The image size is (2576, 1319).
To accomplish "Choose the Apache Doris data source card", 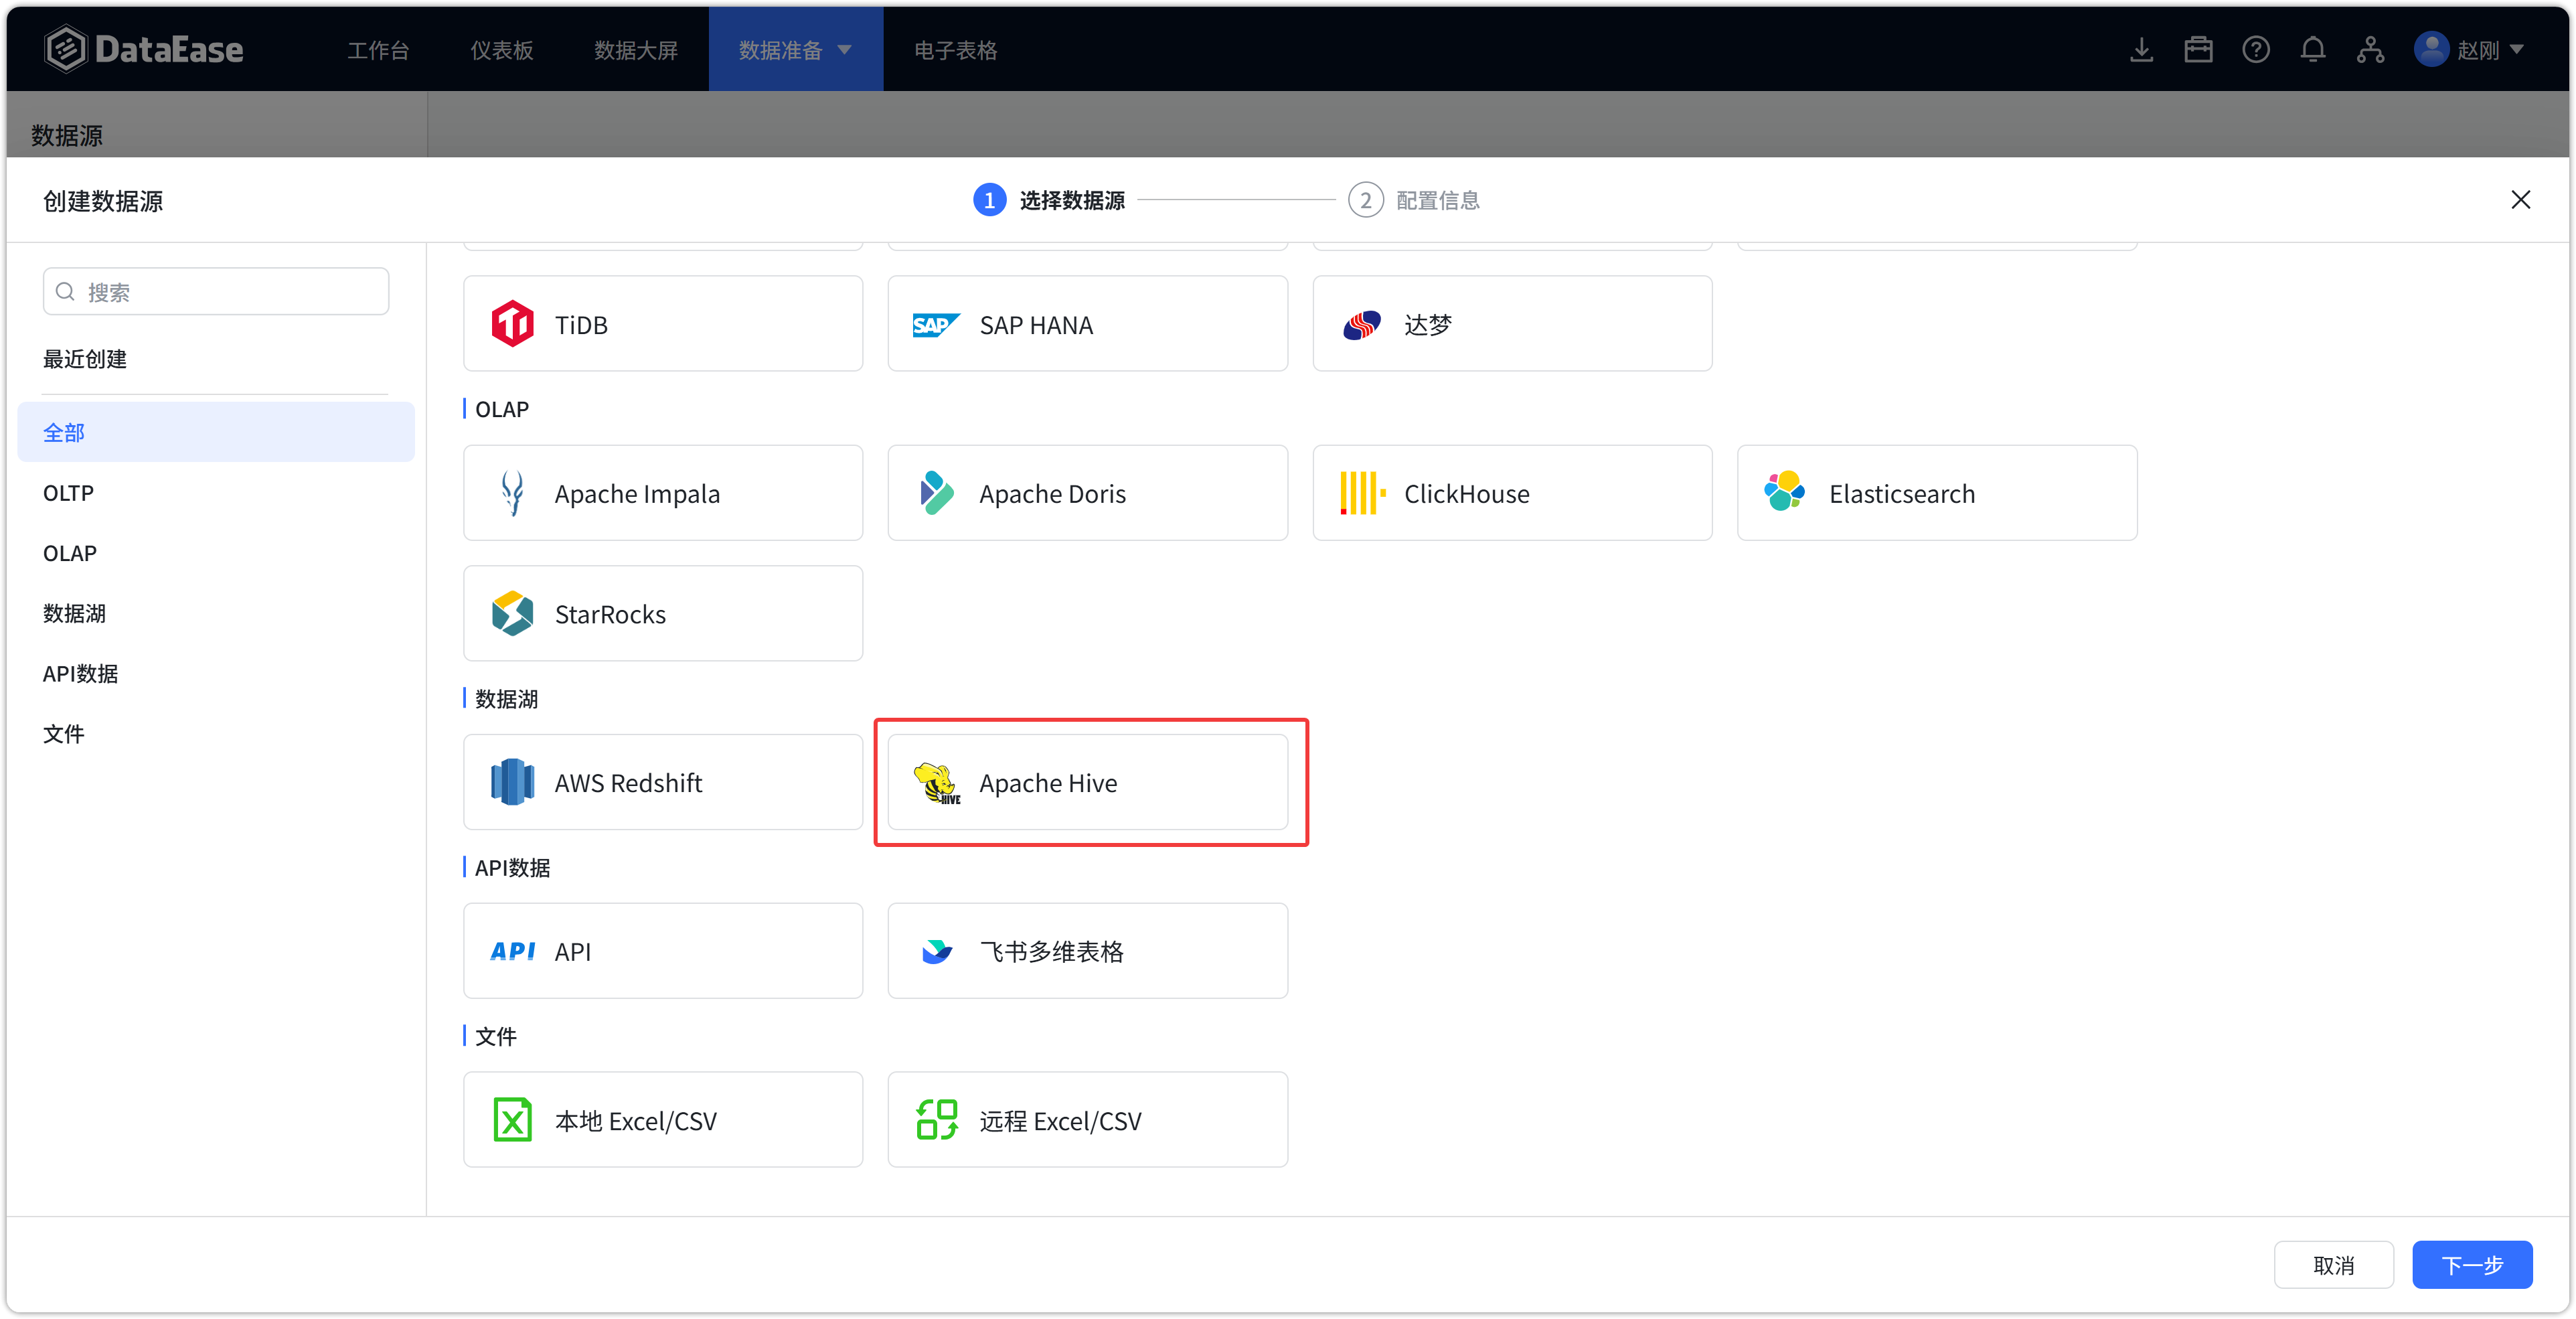I will (x=1088, y=493).
